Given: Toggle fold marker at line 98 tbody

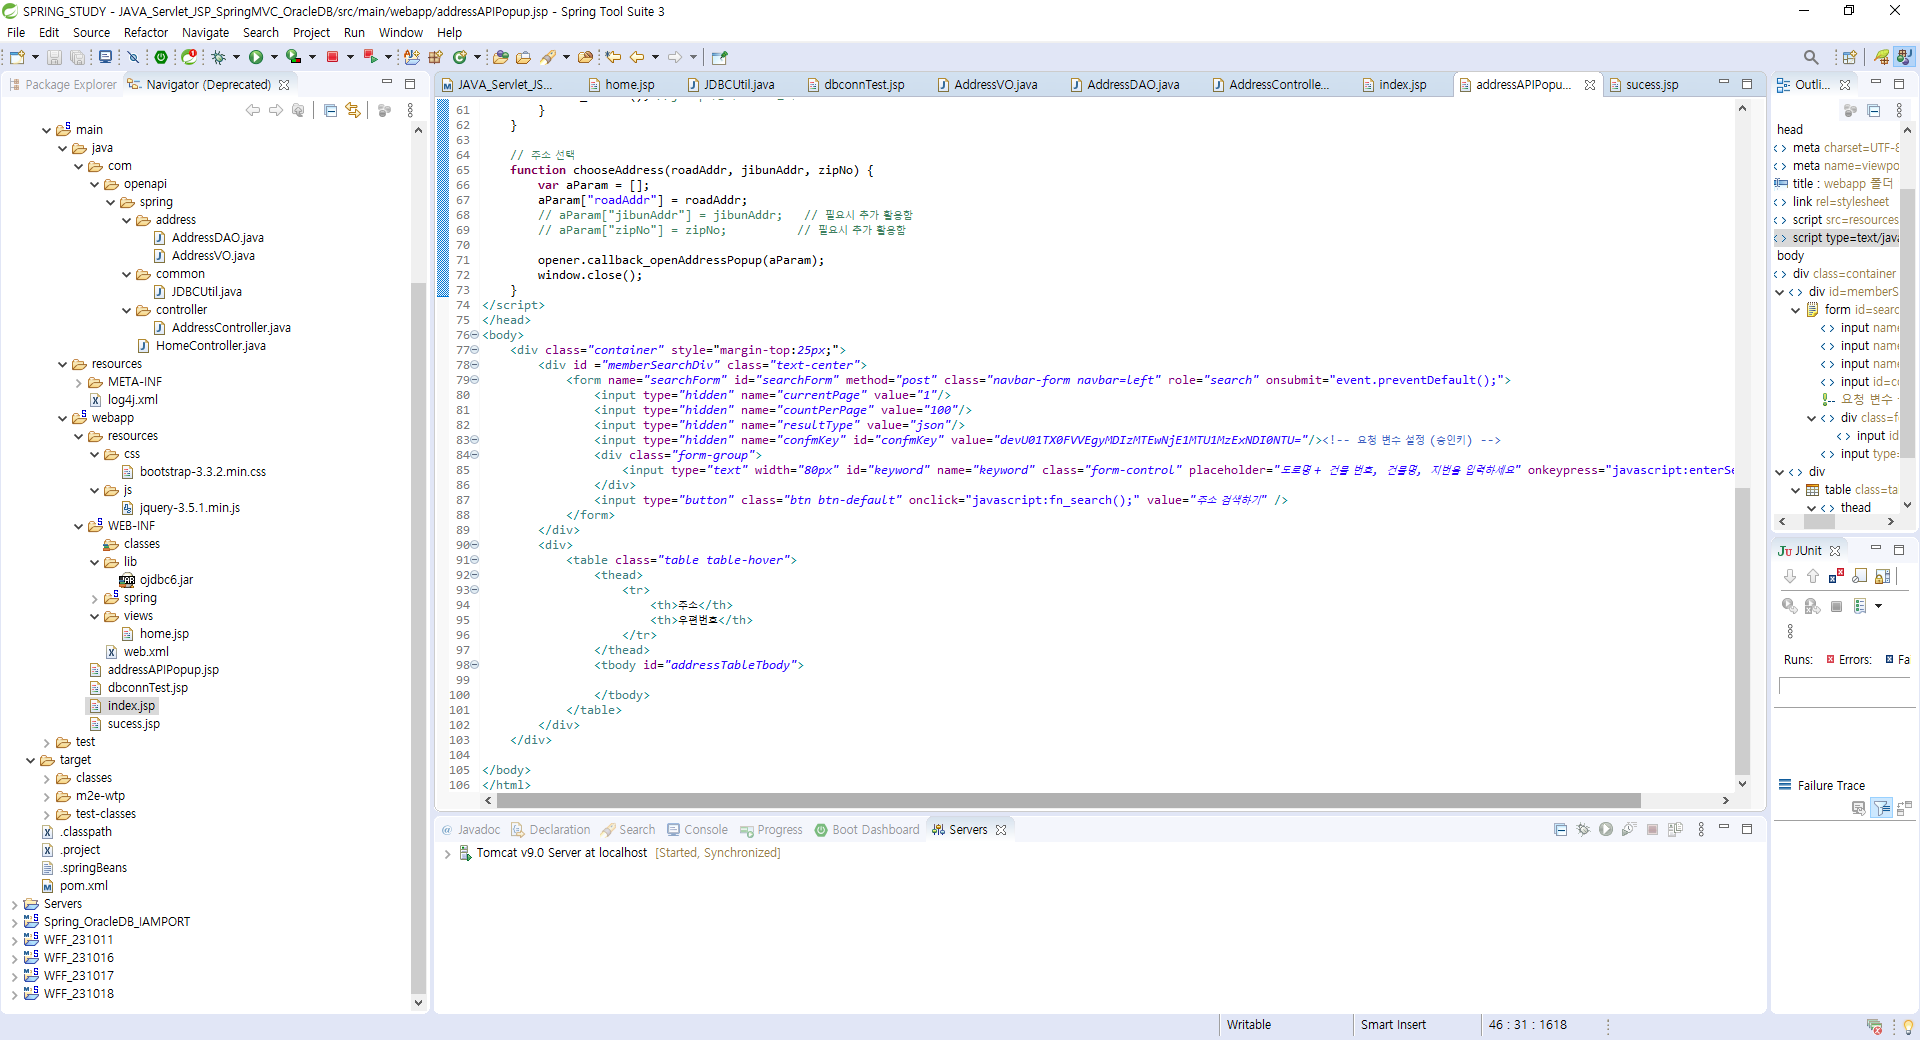Looking at the screenshot, I should [475, 665].
